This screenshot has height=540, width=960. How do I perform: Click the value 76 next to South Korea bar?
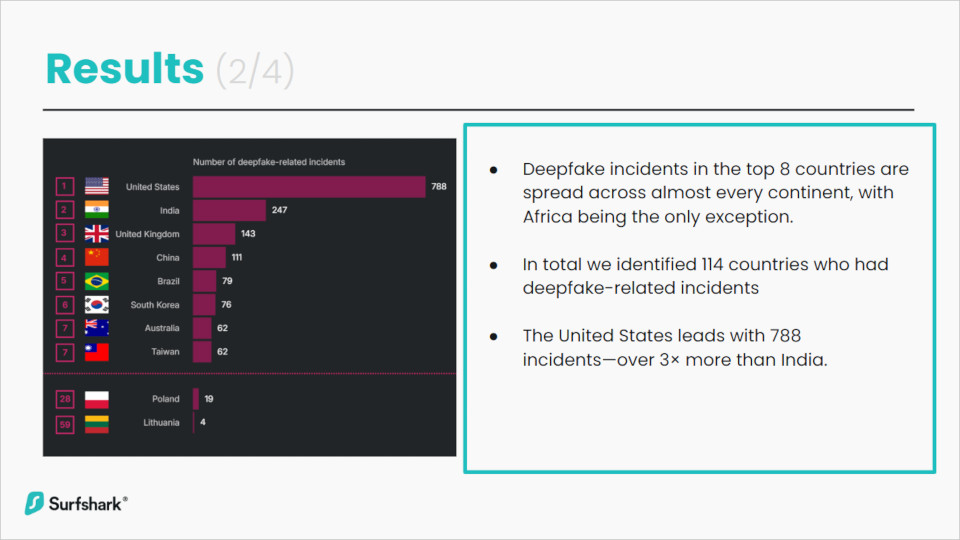point(227,304)
